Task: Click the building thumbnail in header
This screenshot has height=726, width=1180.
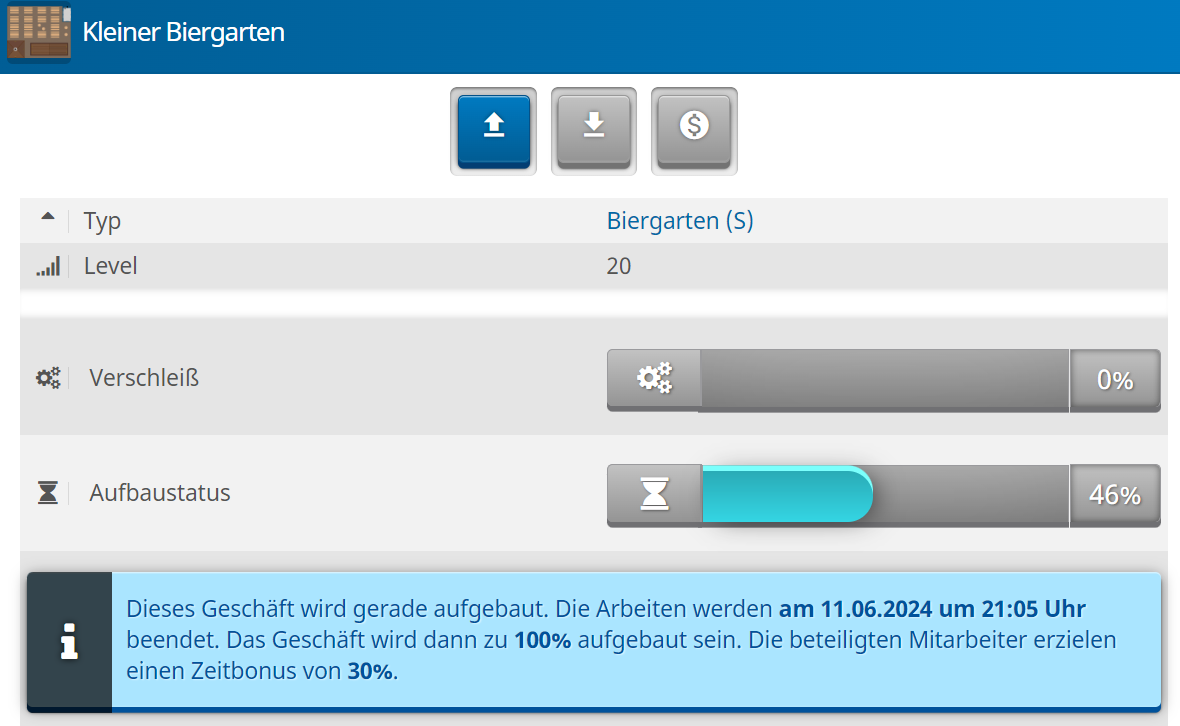Action: coord(40,32)
